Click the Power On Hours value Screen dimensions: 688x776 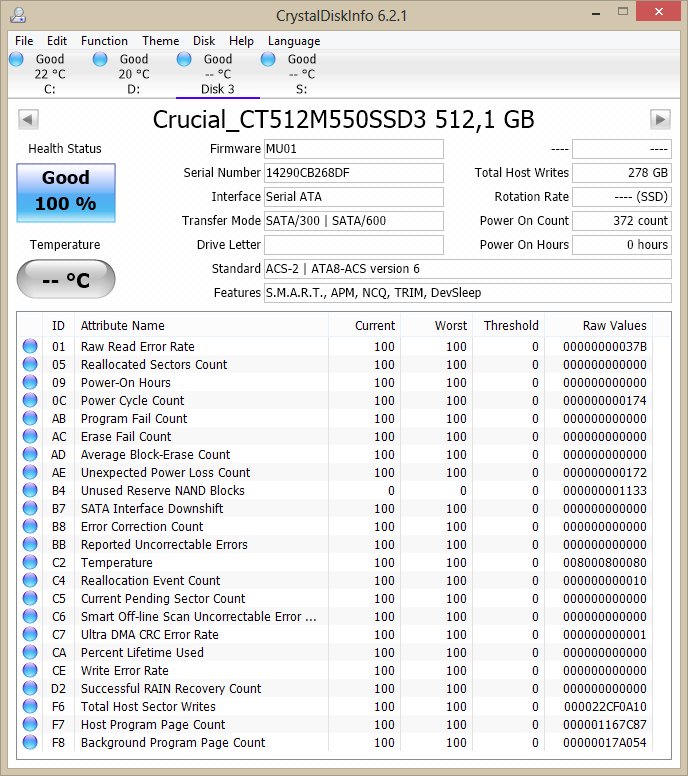point(622,244)
